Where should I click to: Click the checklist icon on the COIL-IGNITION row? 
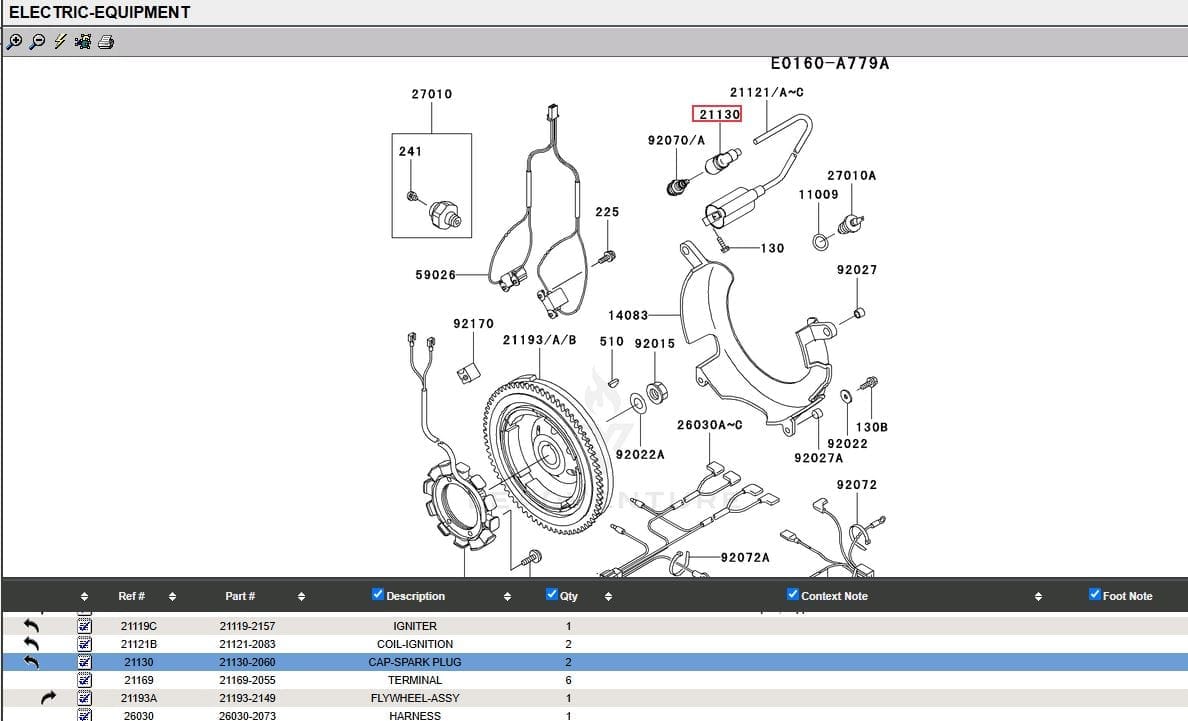85,644
